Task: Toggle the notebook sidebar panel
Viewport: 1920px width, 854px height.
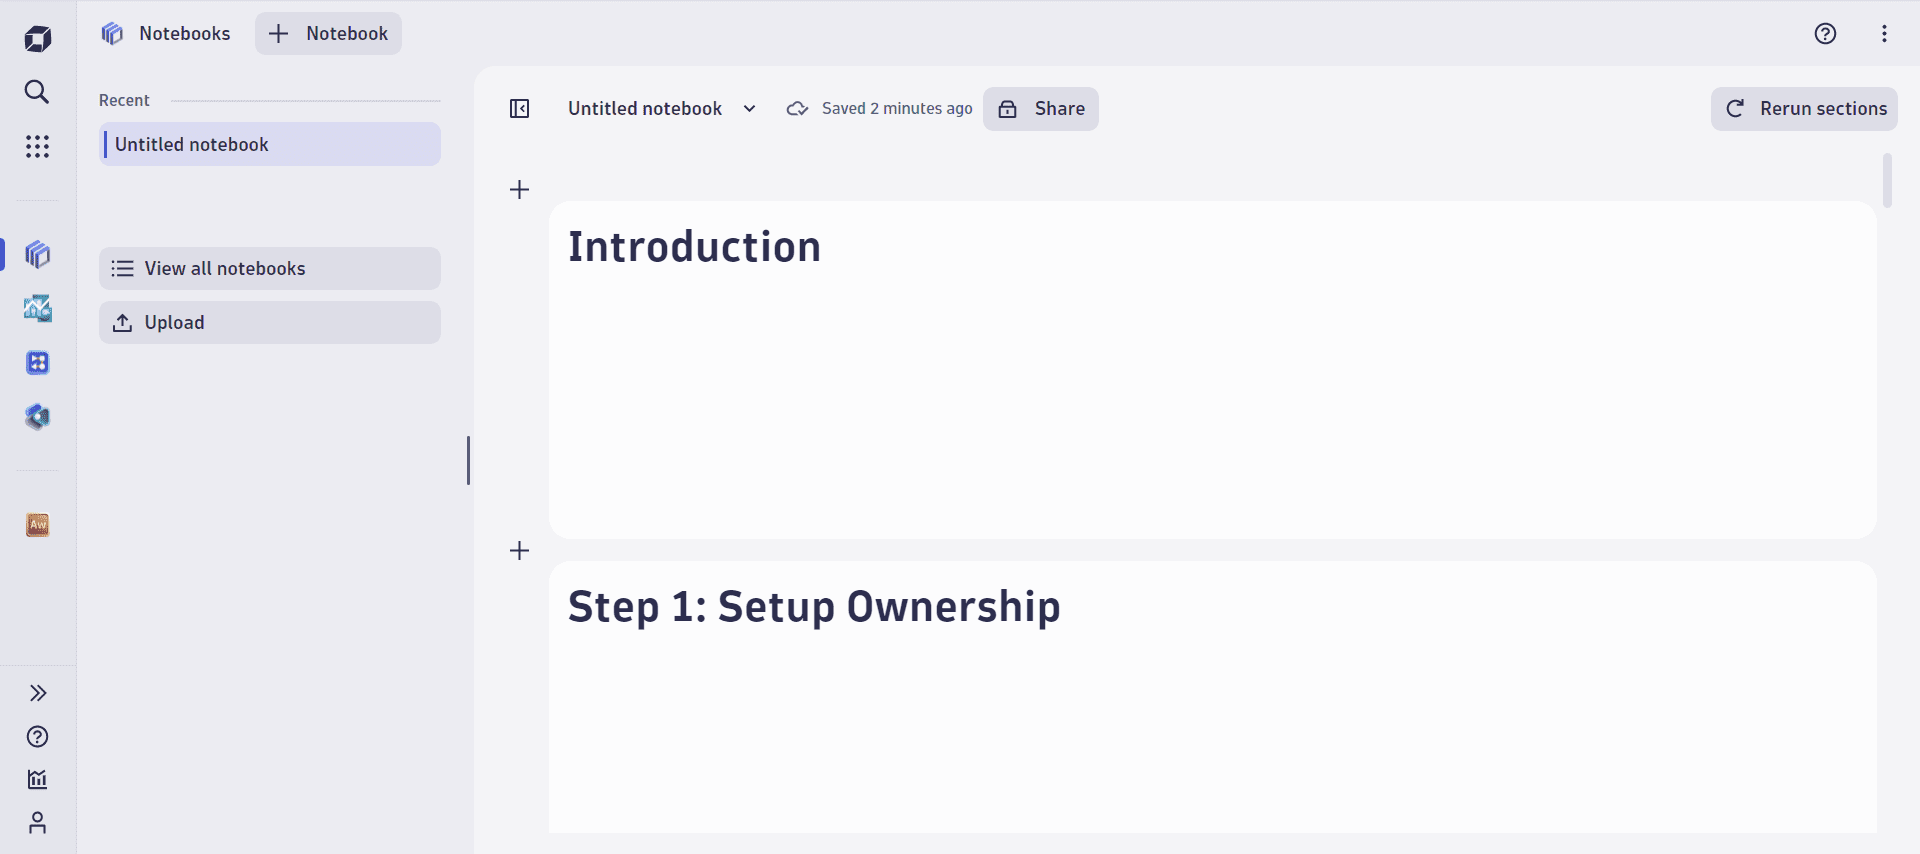Action: 519,109
